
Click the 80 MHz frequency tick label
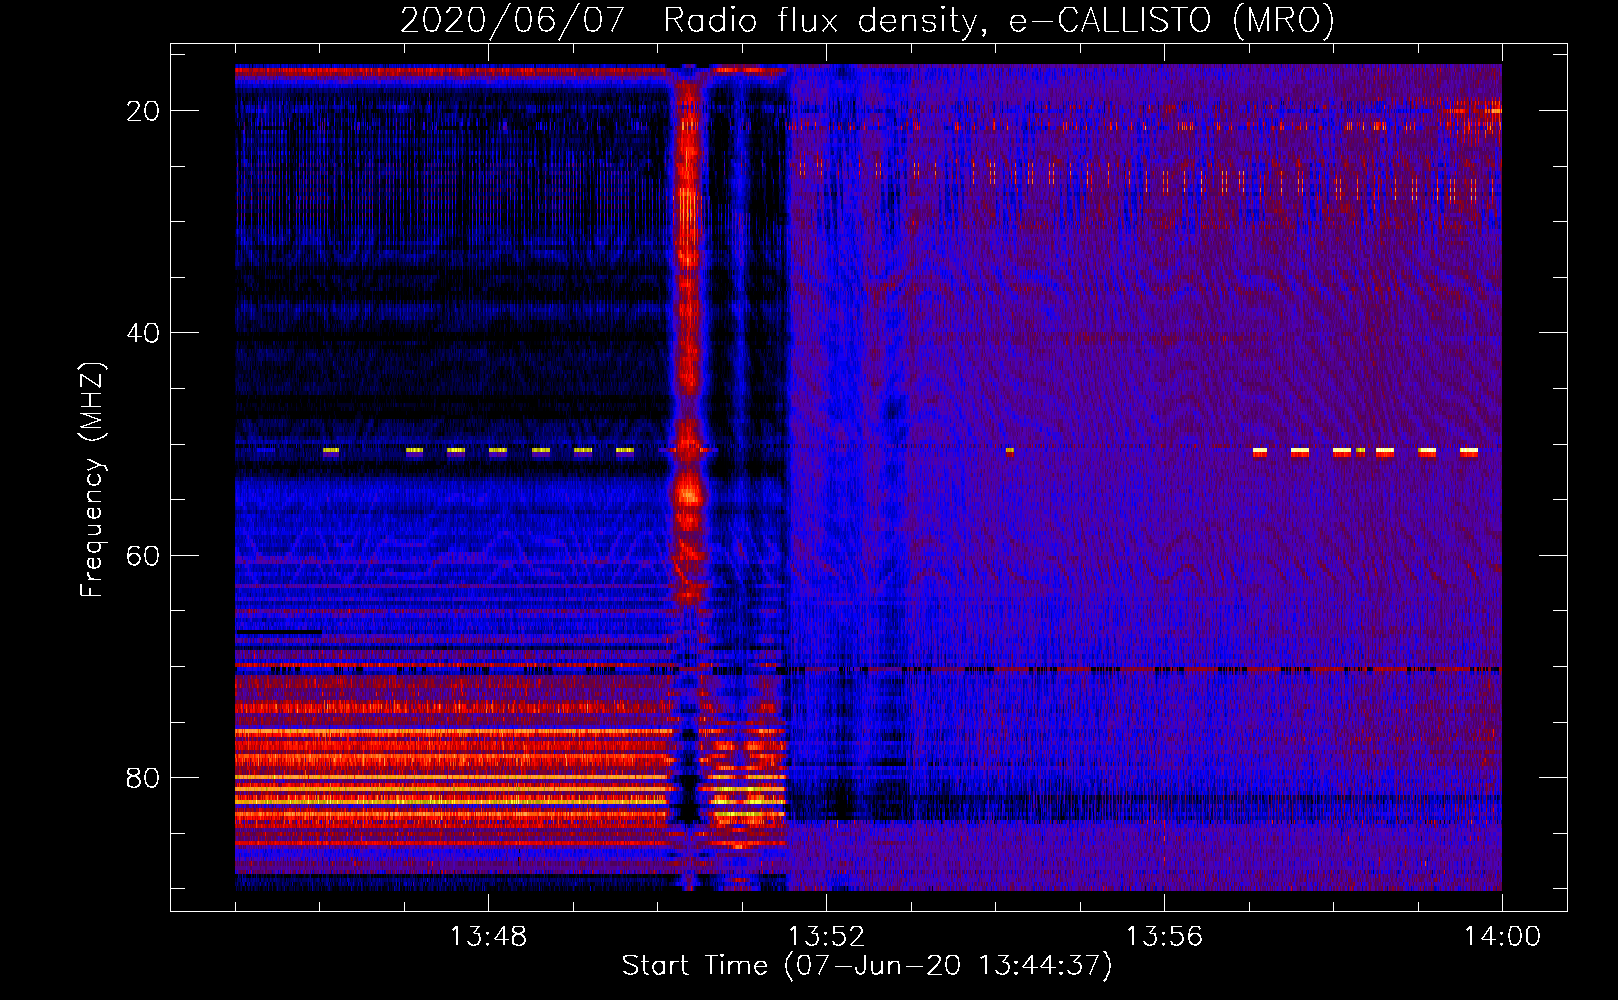[x=143, y=778]
